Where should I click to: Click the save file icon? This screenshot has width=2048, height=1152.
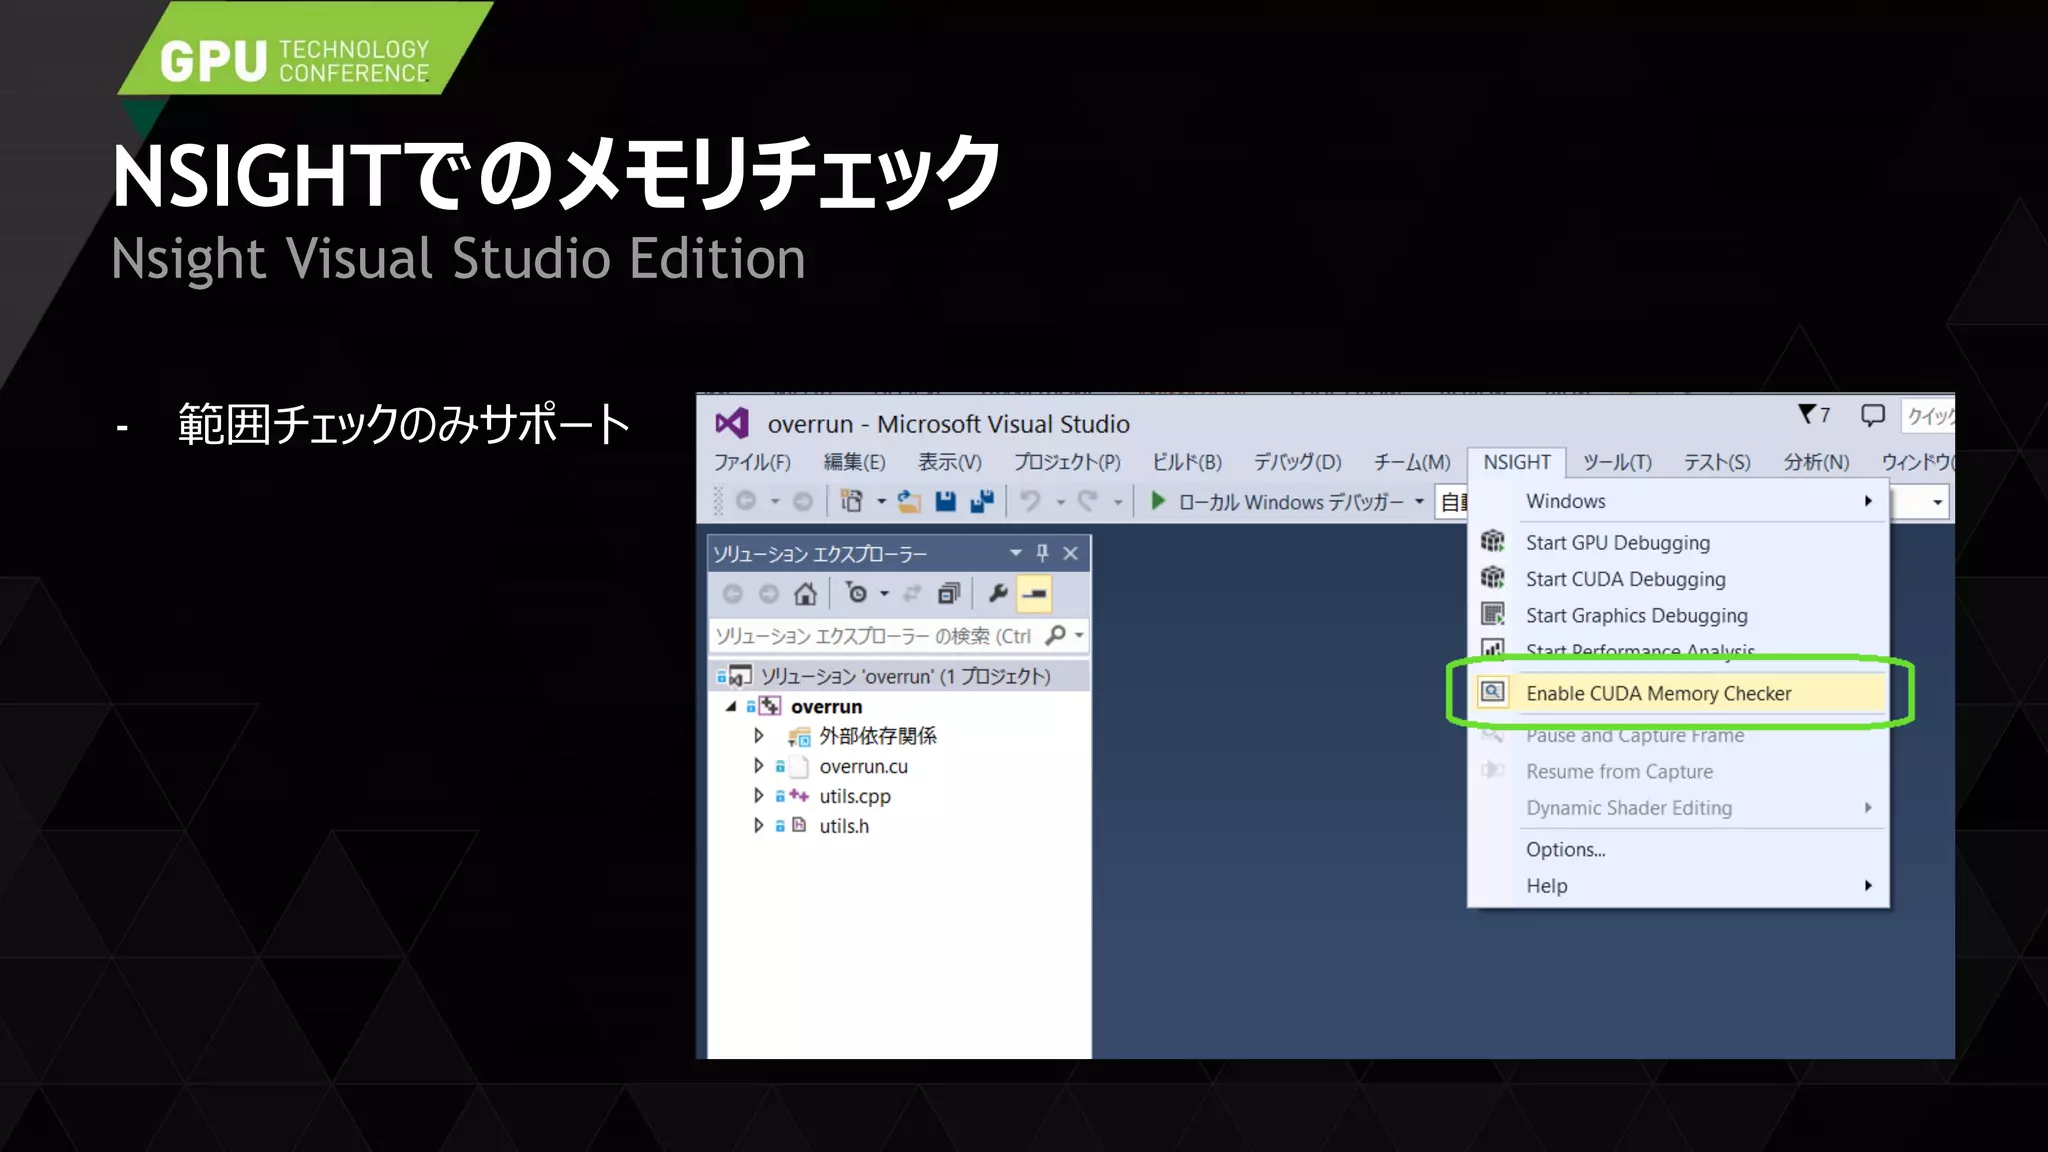click(945, 501)
